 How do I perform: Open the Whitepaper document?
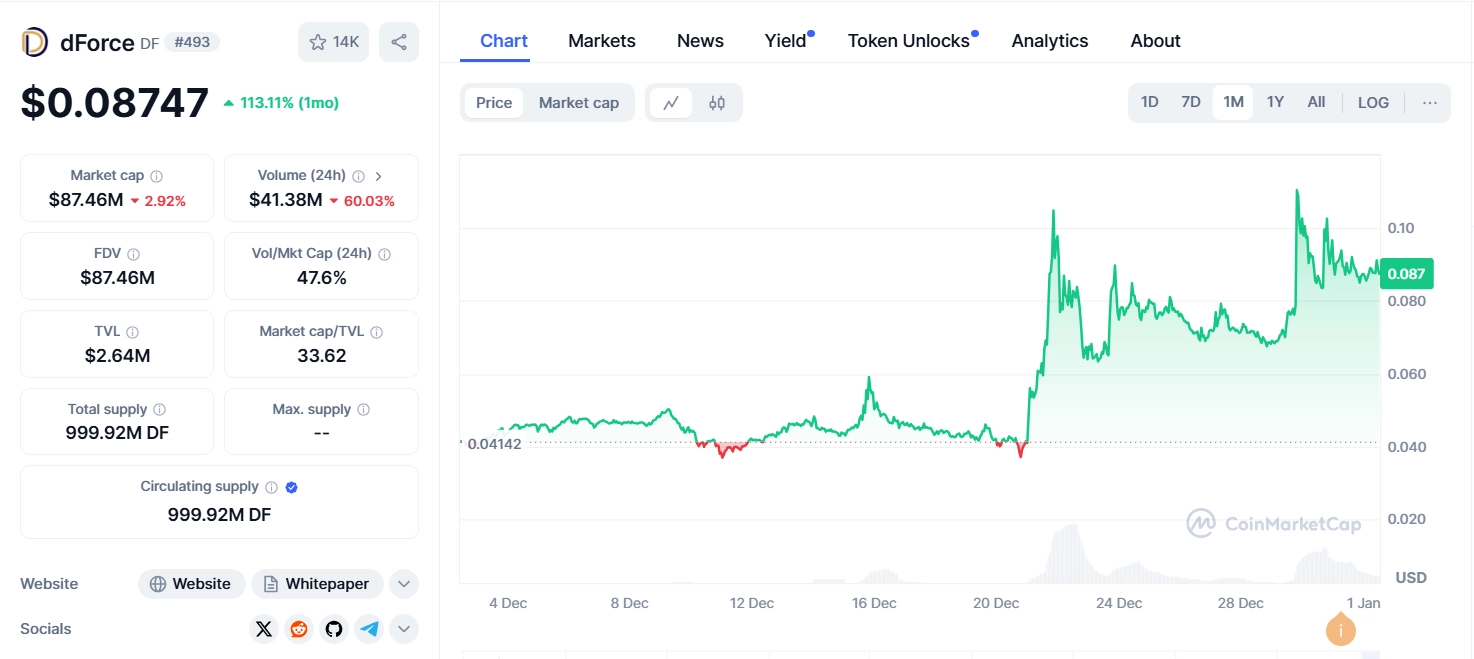[317, 584]
